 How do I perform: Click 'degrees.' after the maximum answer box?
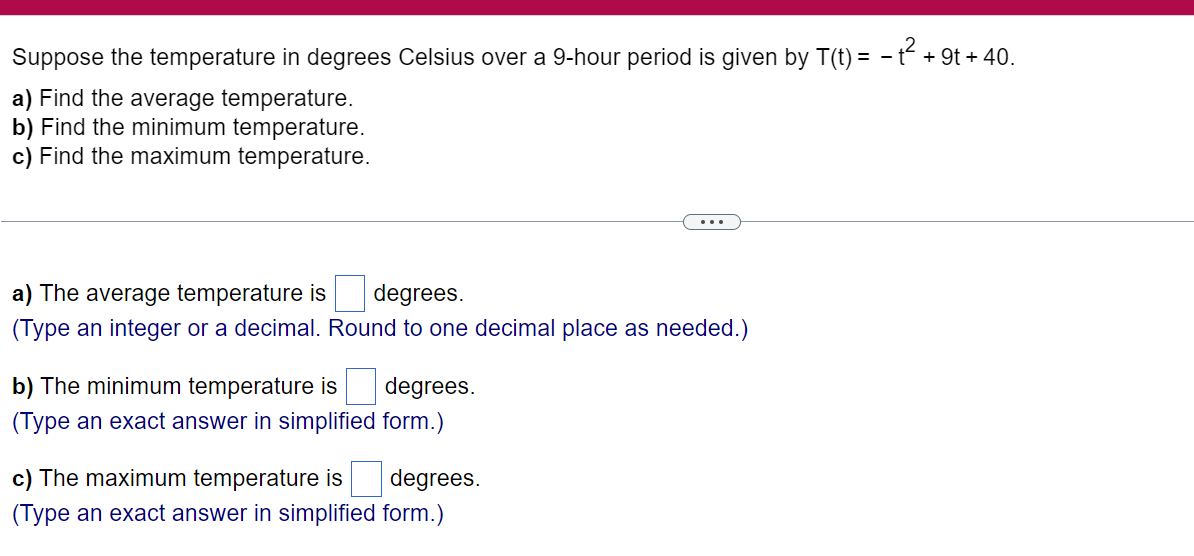click(x=435, y=479)
